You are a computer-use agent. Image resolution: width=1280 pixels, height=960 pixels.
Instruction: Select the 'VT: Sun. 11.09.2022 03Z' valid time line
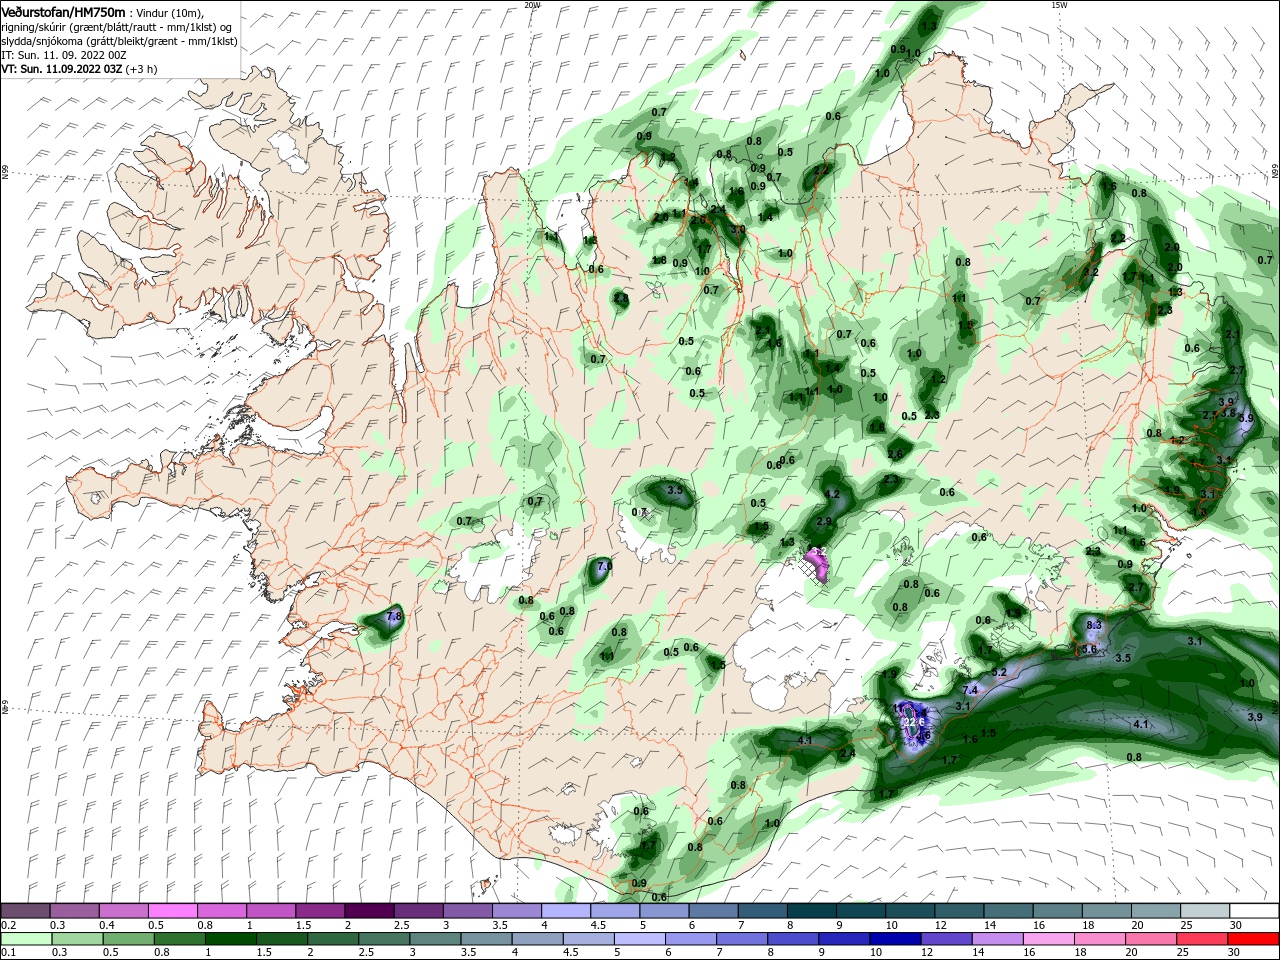point(62,69)
